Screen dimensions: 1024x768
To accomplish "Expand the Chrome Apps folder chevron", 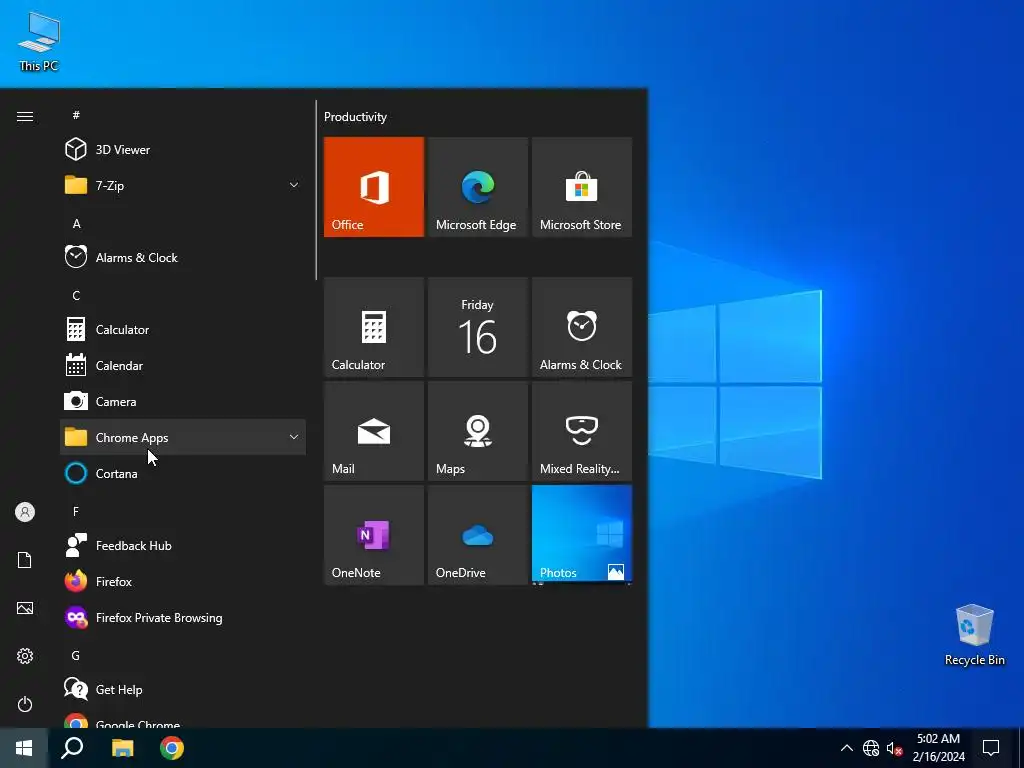I will 294,438.
